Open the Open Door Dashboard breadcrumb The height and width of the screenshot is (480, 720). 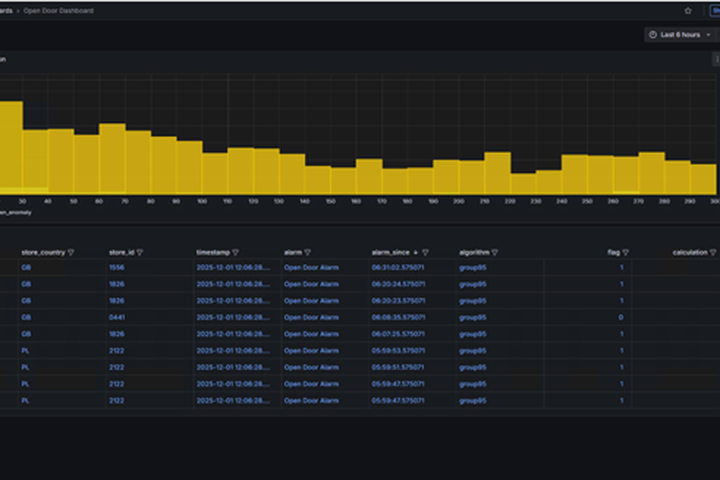58,11
